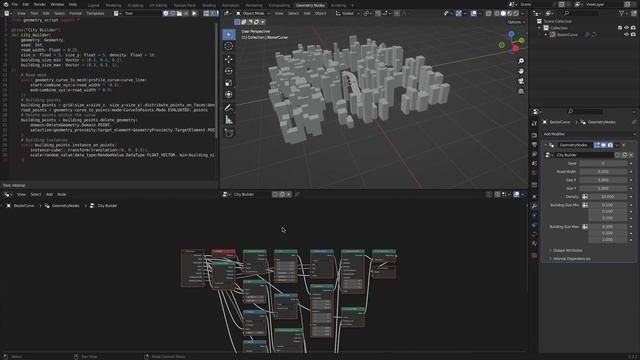Open the Window menu
The image size is (640, 360).
57,4
